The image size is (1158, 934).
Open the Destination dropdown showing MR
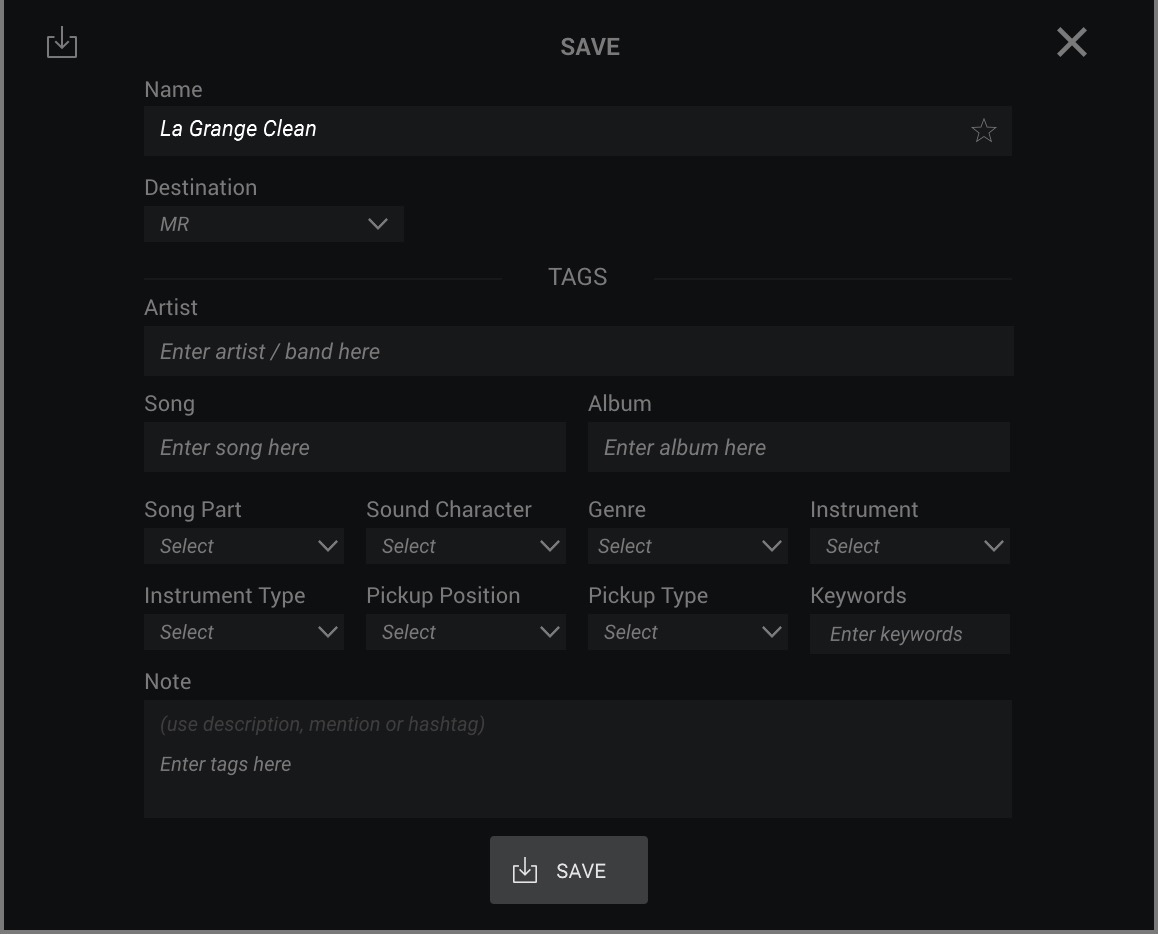point(274,224)
